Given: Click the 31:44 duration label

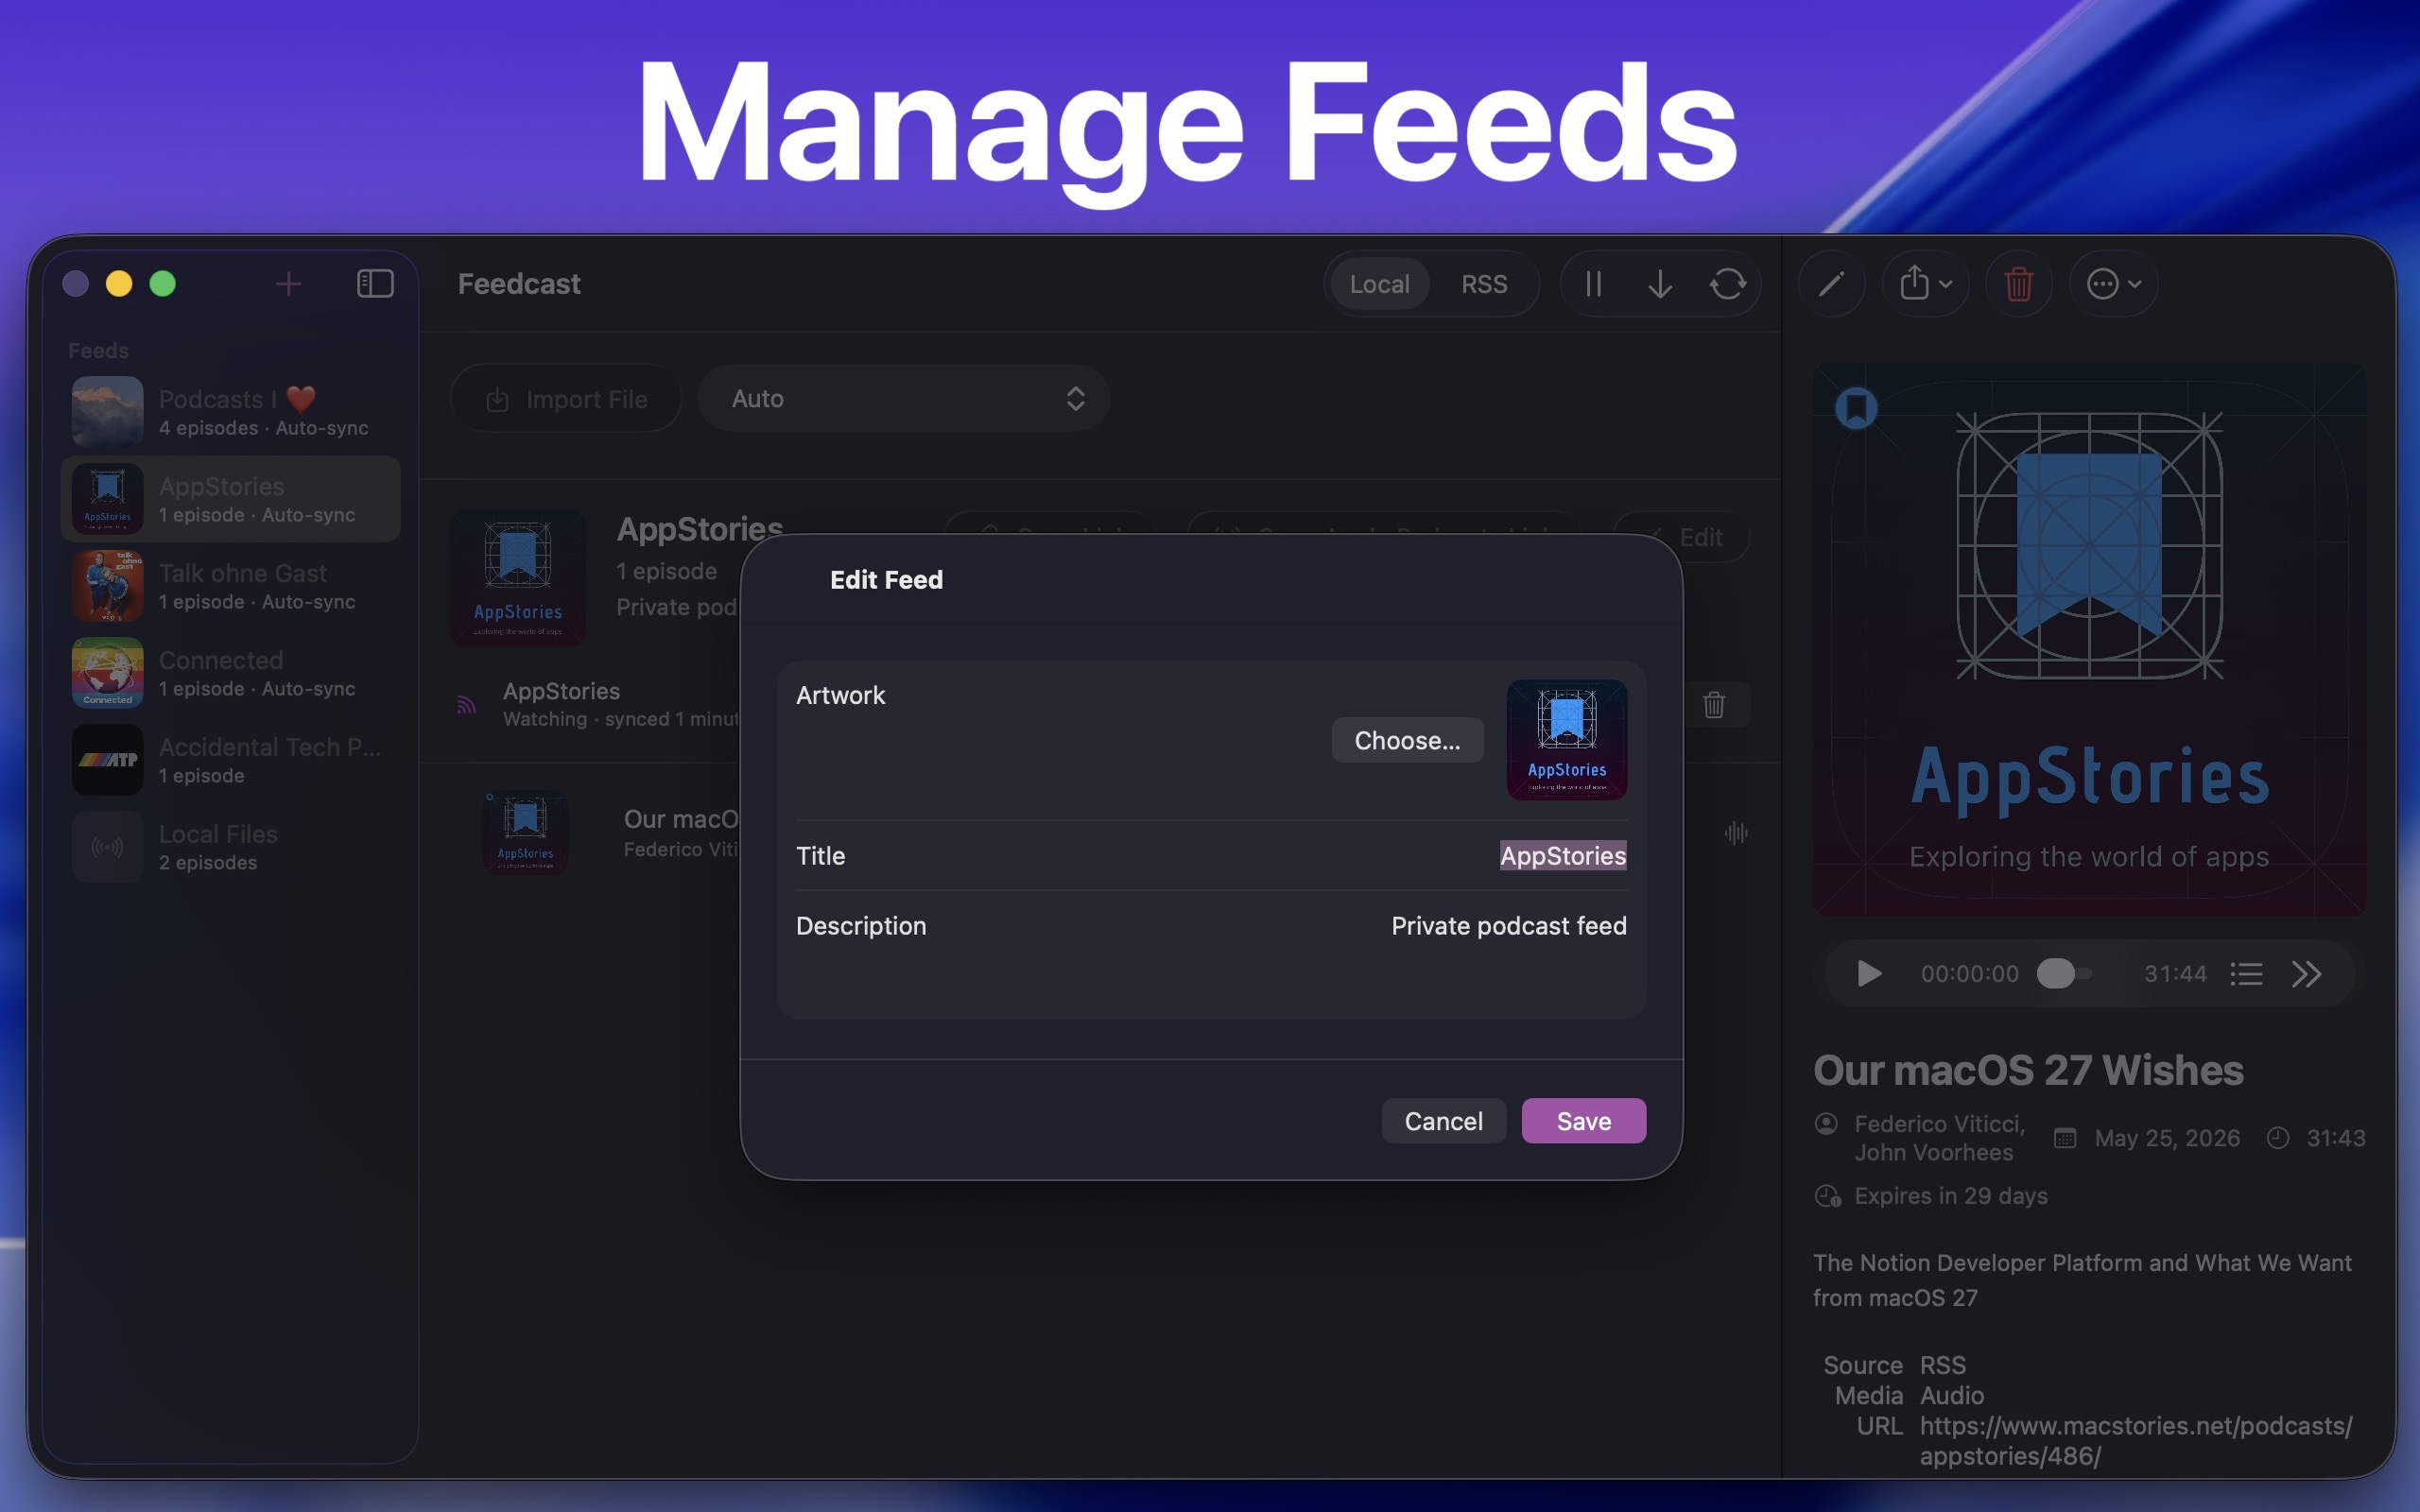Looking at the screenshot, I should tap(2175, 974).
